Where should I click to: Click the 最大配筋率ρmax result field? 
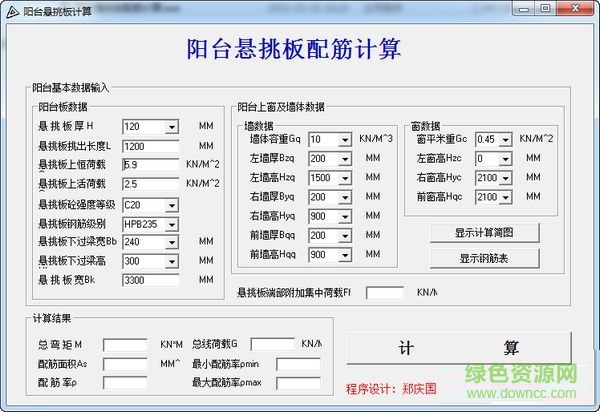[298, 383]
